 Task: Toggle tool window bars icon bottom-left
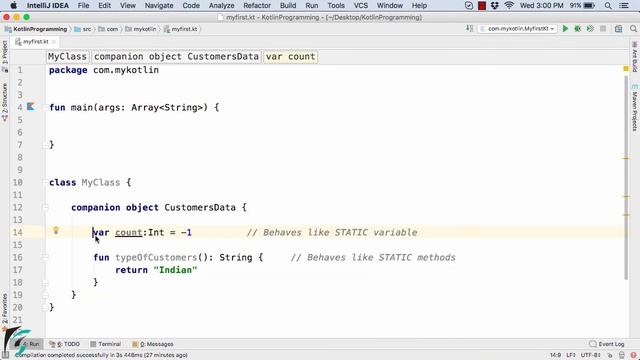(x=5, y=355)
